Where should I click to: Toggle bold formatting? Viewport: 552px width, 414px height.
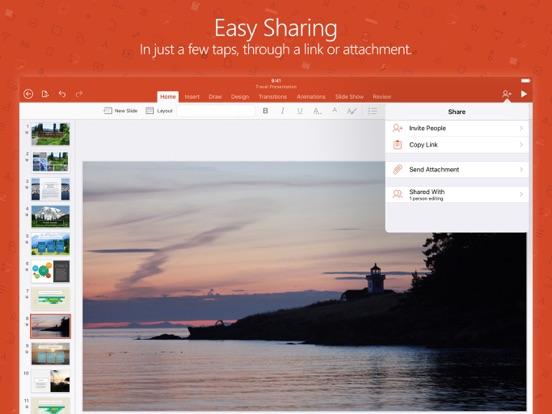tap(265, 111)
